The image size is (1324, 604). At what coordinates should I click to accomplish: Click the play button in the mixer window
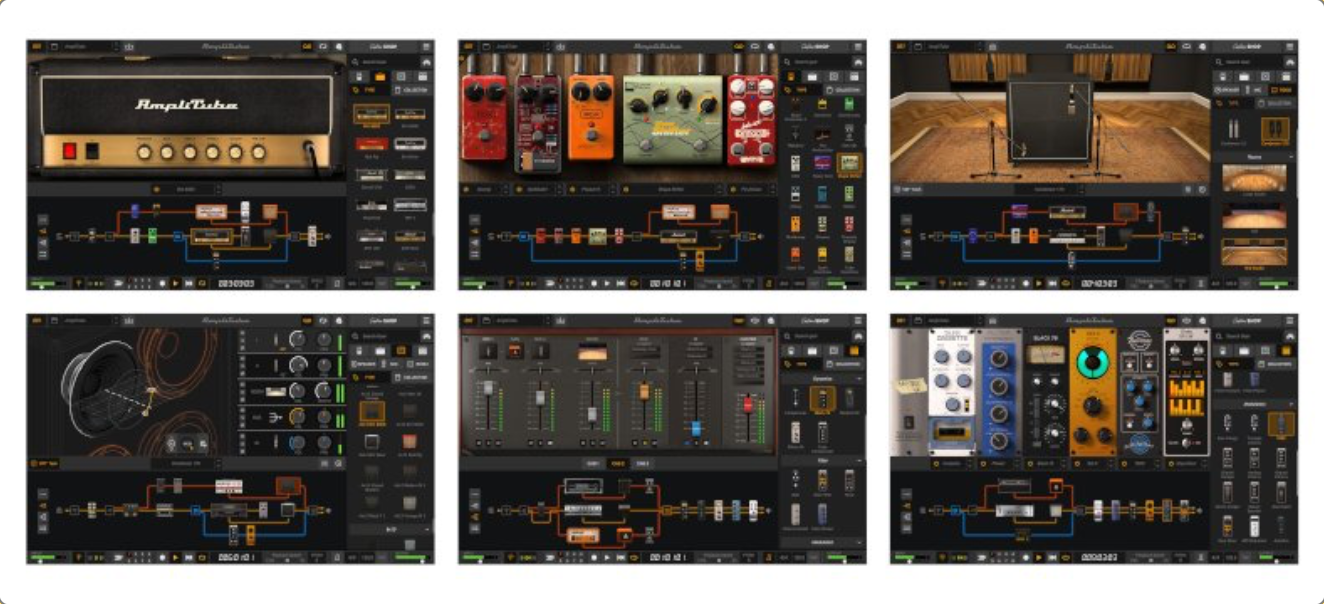coord(607,557)
